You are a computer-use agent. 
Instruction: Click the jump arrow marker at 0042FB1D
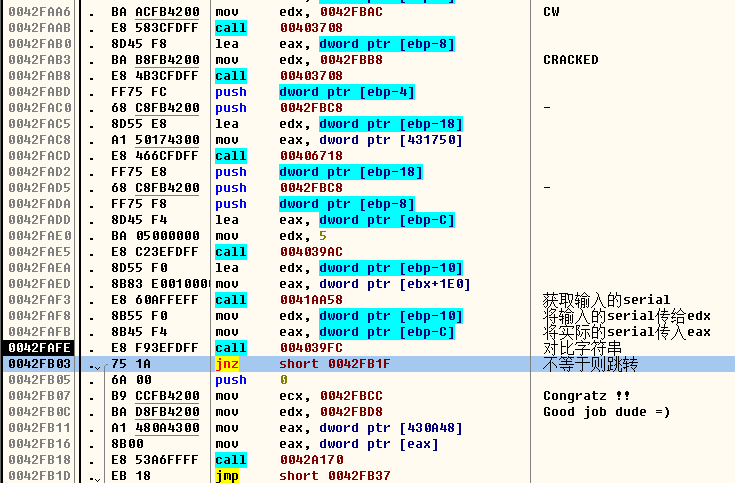tap(96, 478)
